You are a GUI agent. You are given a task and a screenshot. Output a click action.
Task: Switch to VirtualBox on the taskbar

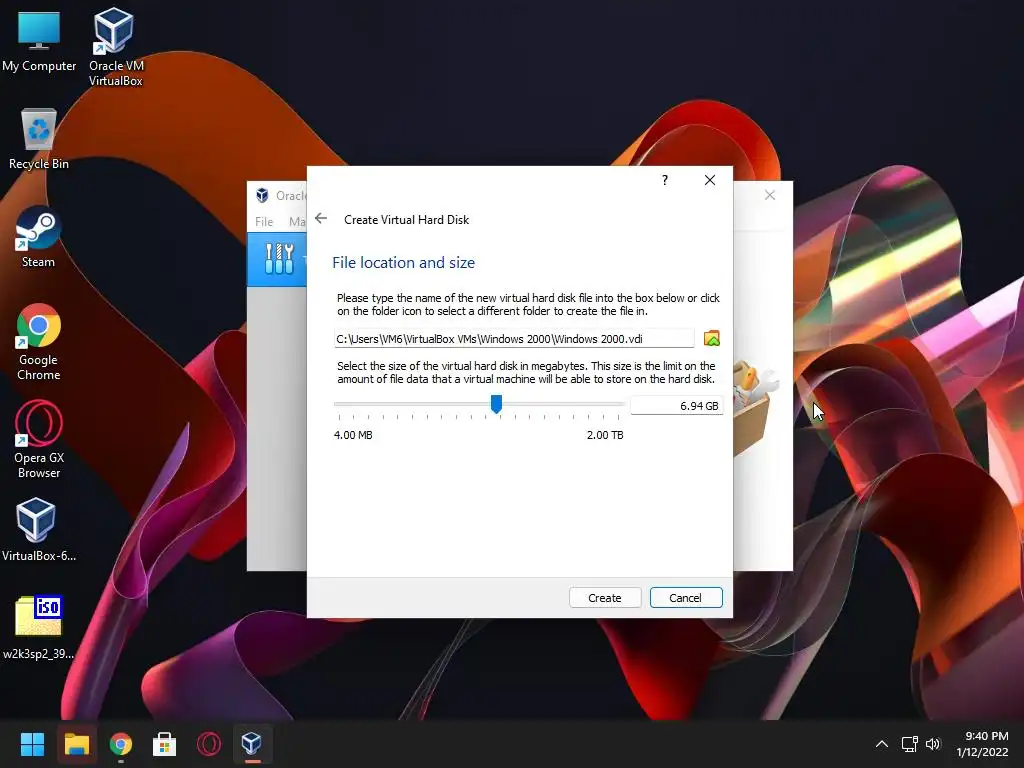252,744
